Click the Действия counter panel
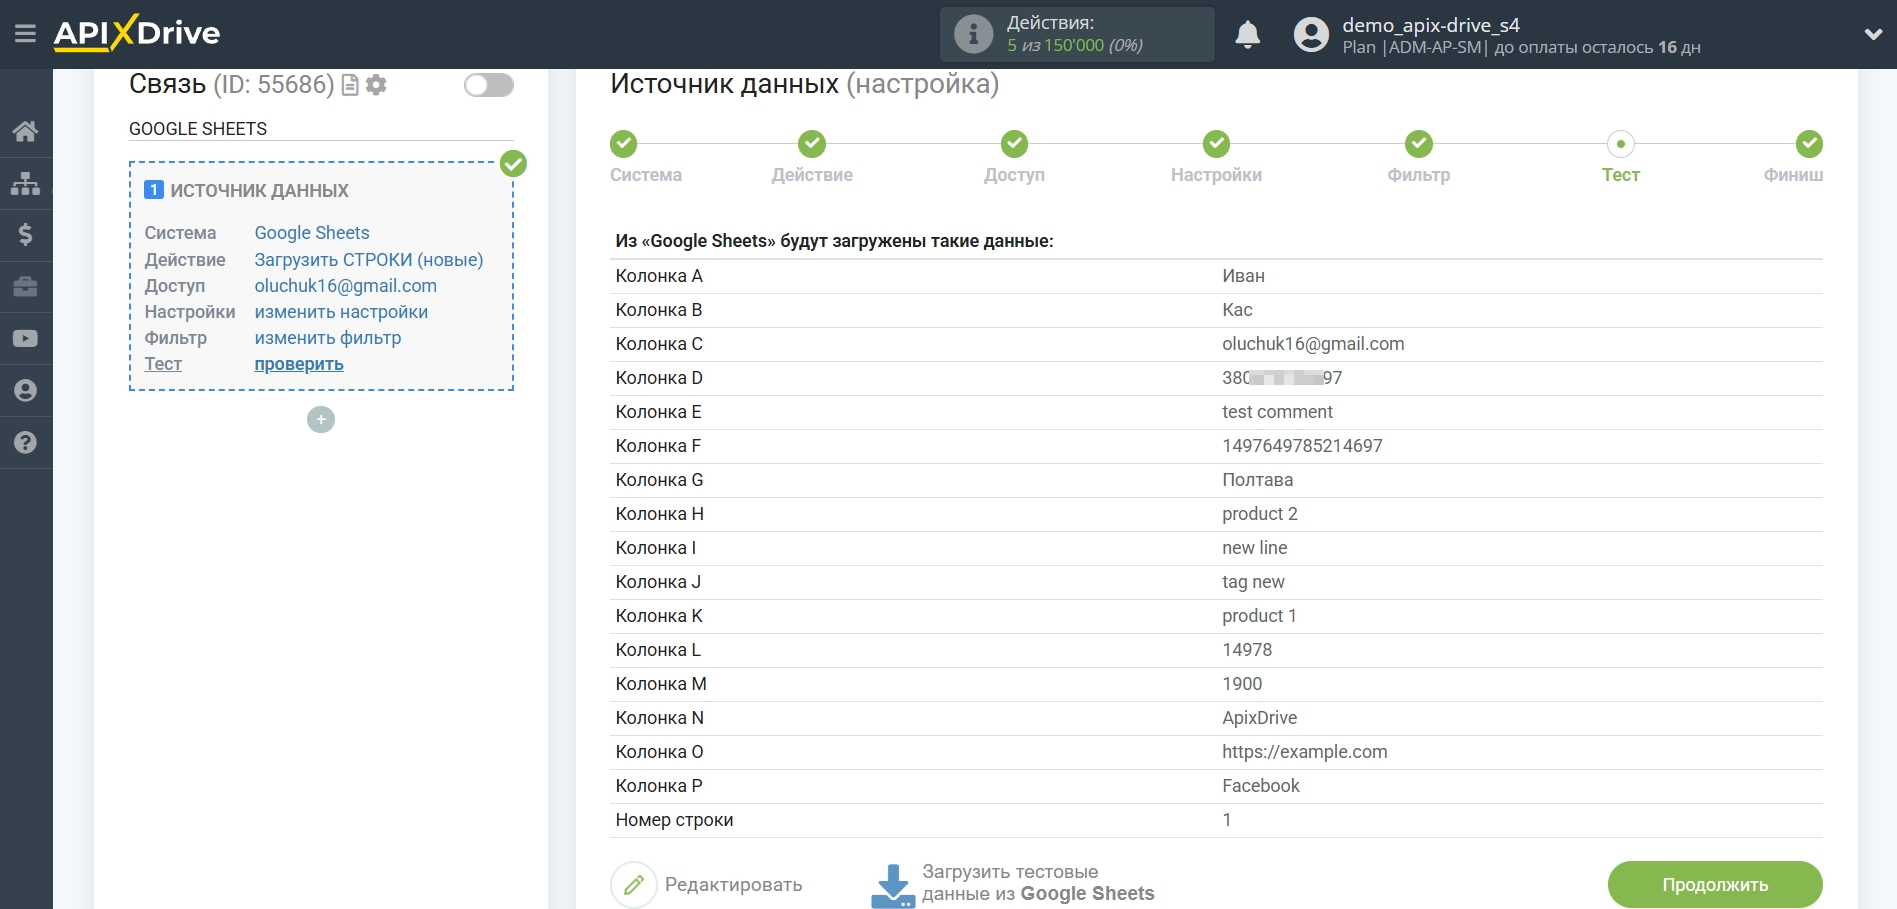This screenshot has height=909, width=1897. tap(1077, 34)
